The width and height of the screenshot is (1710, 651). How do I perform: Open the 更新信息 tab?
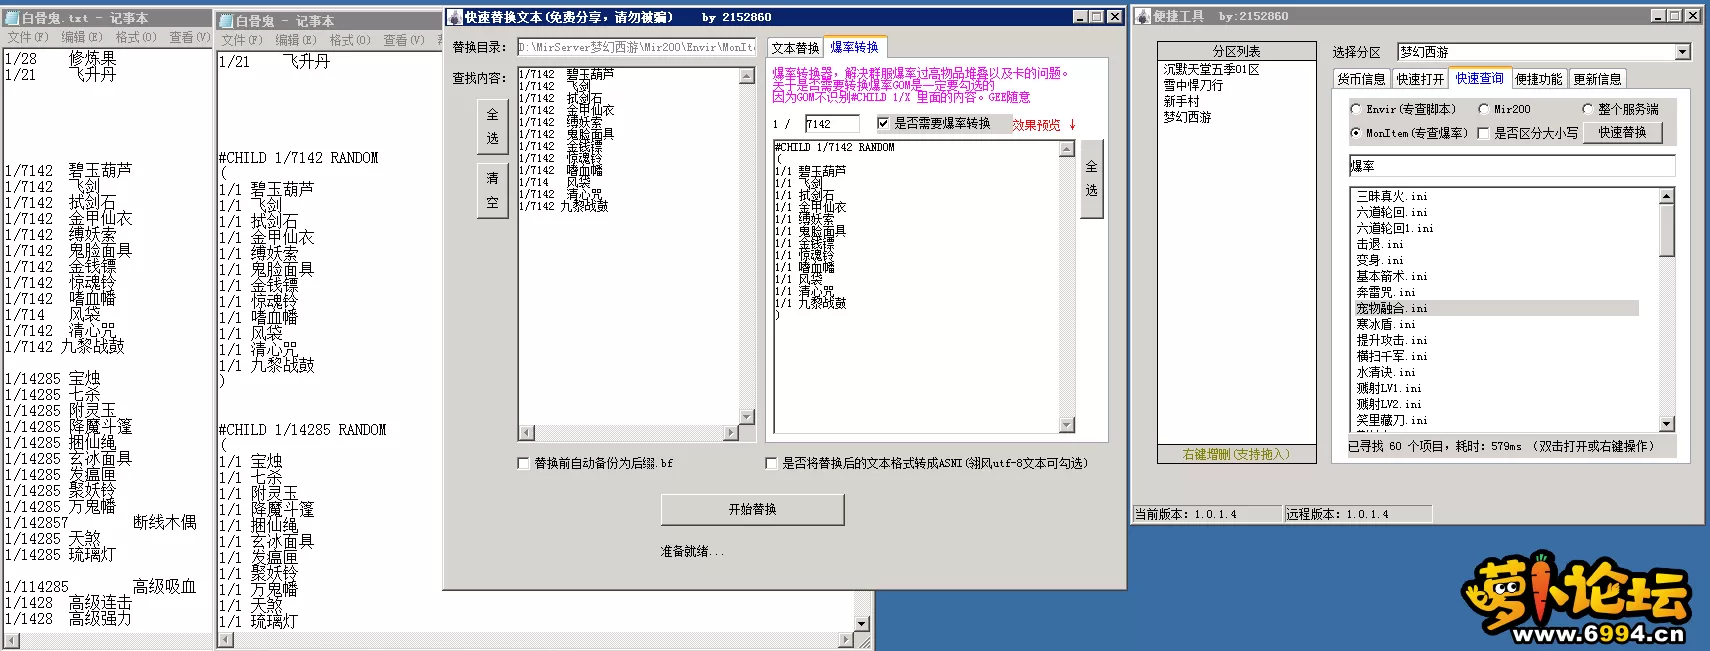pos(1597,79)
